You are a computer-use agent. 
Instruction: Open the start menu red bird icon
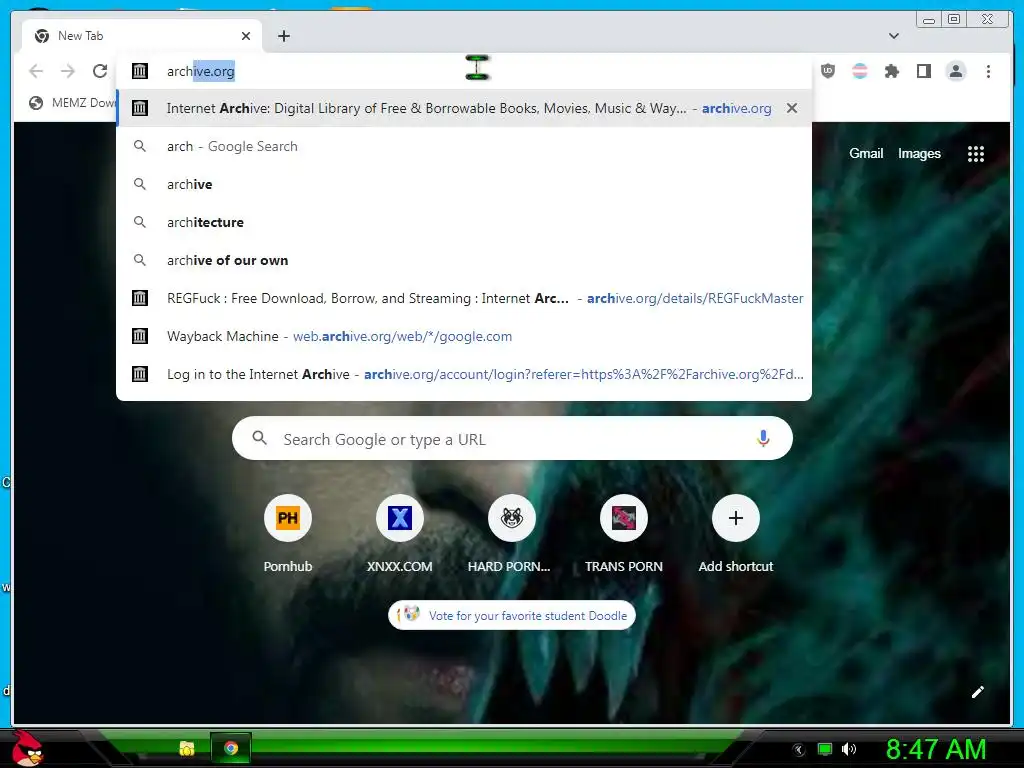click(x=27, y=748)
